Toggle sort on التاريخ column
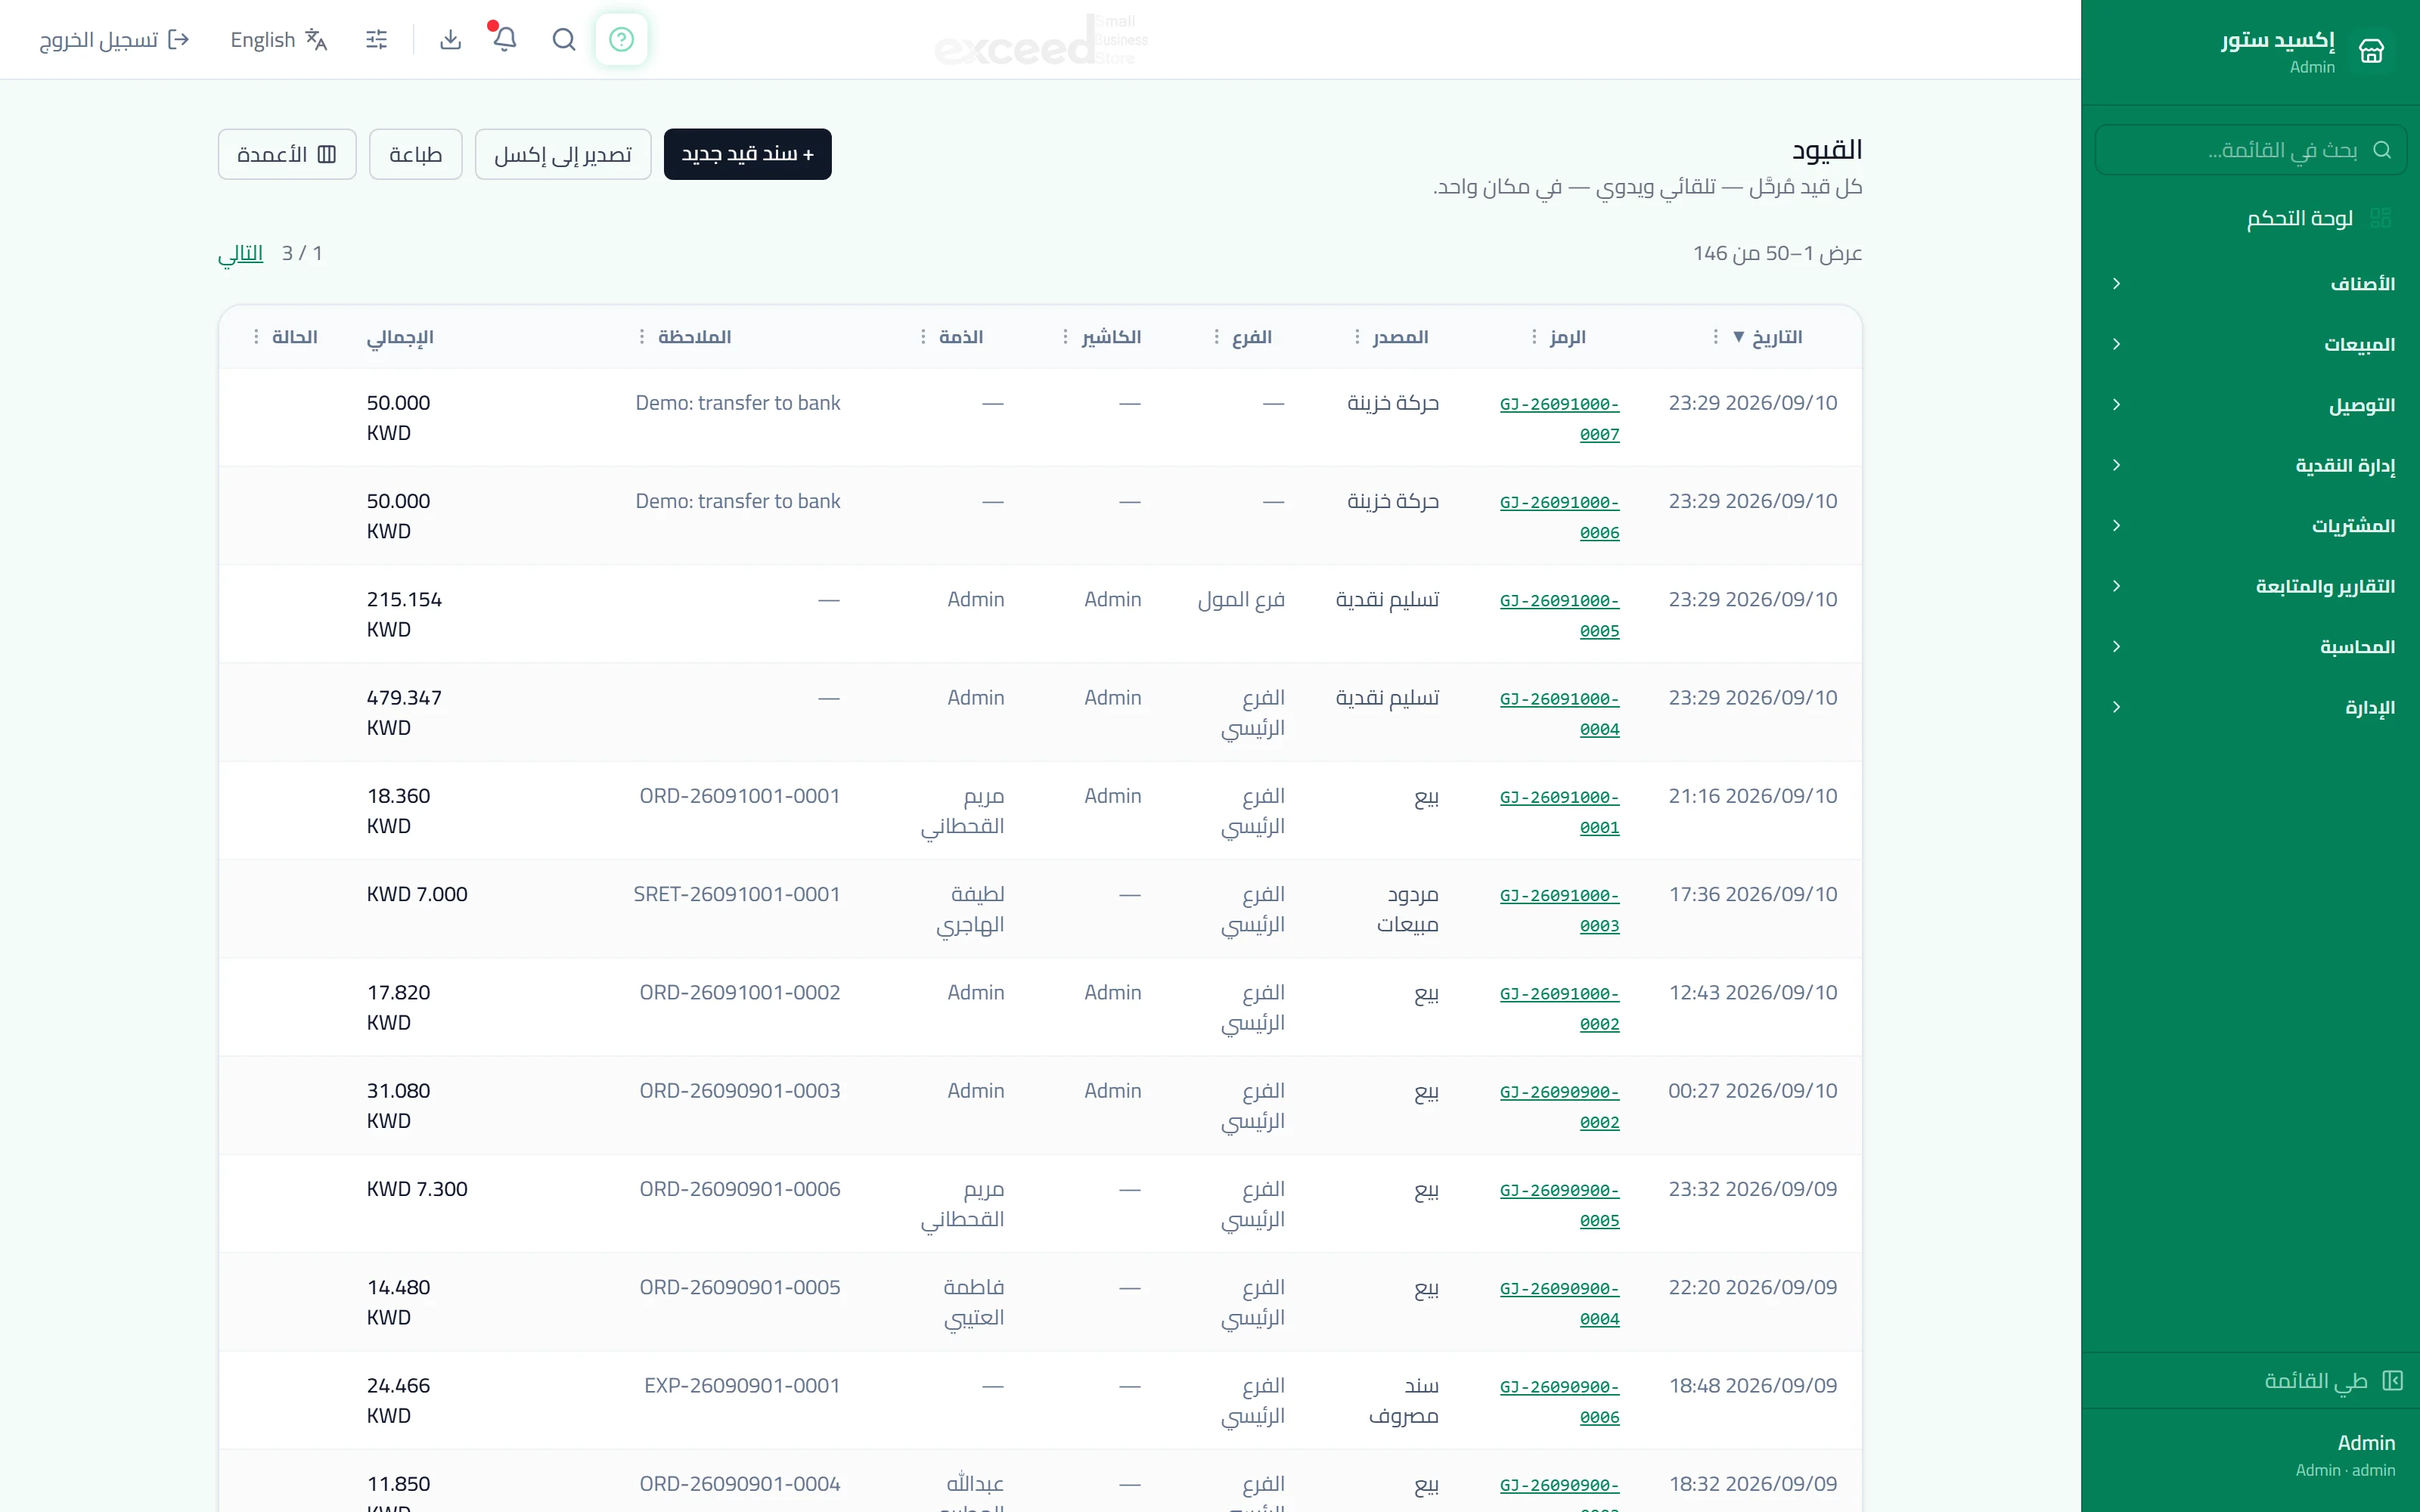 [x=1768, y=337]
